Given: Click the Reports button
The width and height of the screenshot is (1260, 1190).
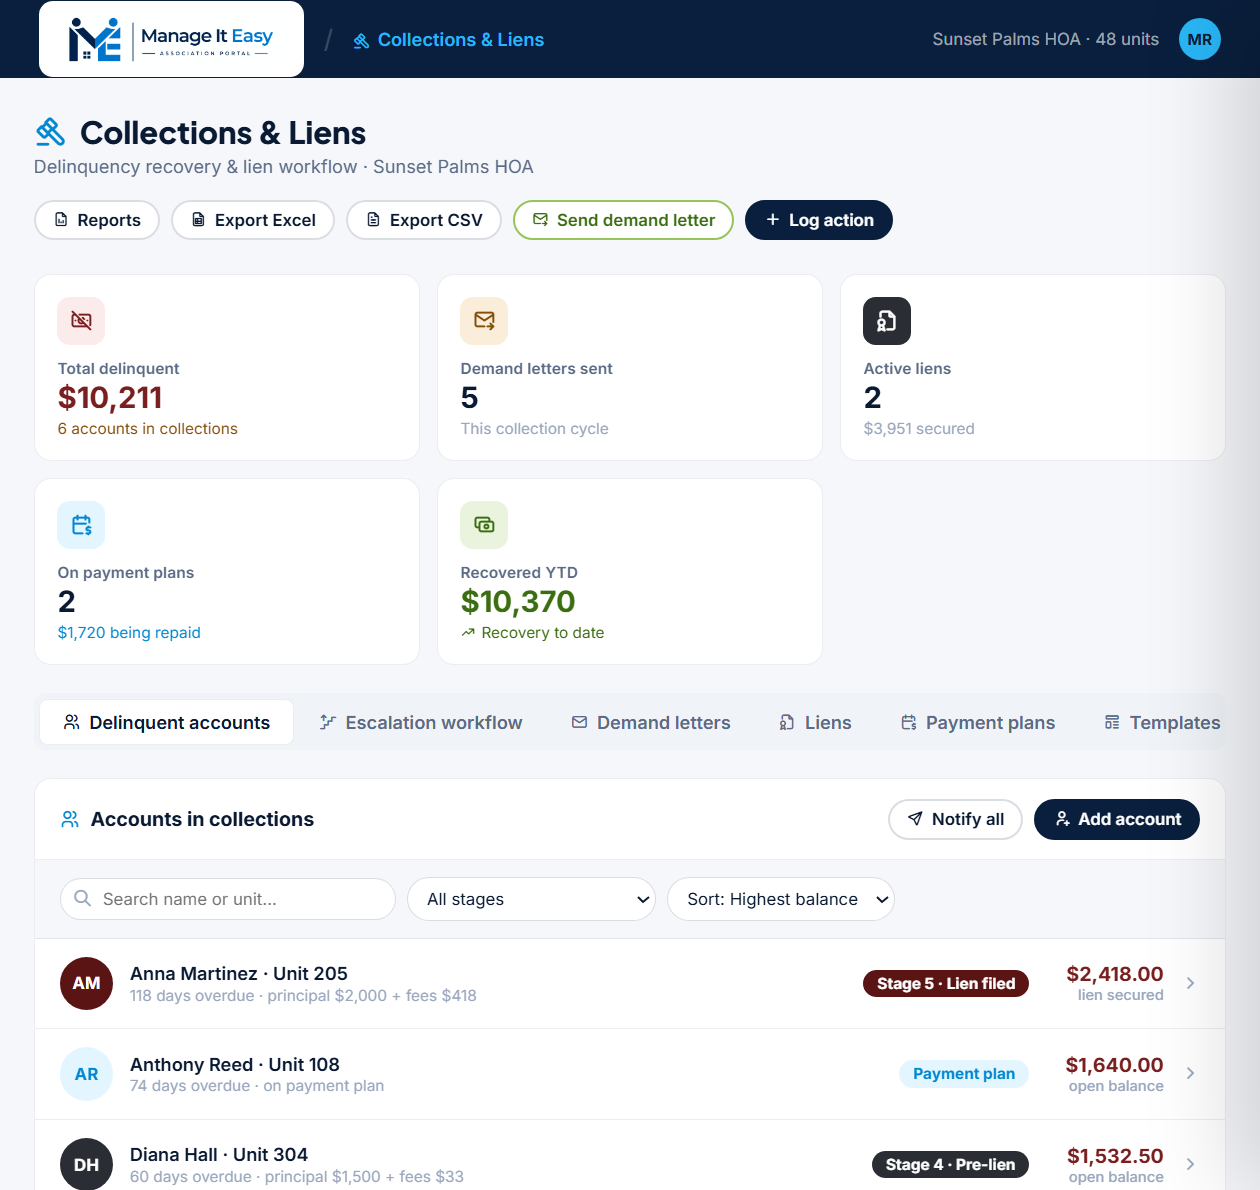Looking at the screenshot, I should click(97, 220).
